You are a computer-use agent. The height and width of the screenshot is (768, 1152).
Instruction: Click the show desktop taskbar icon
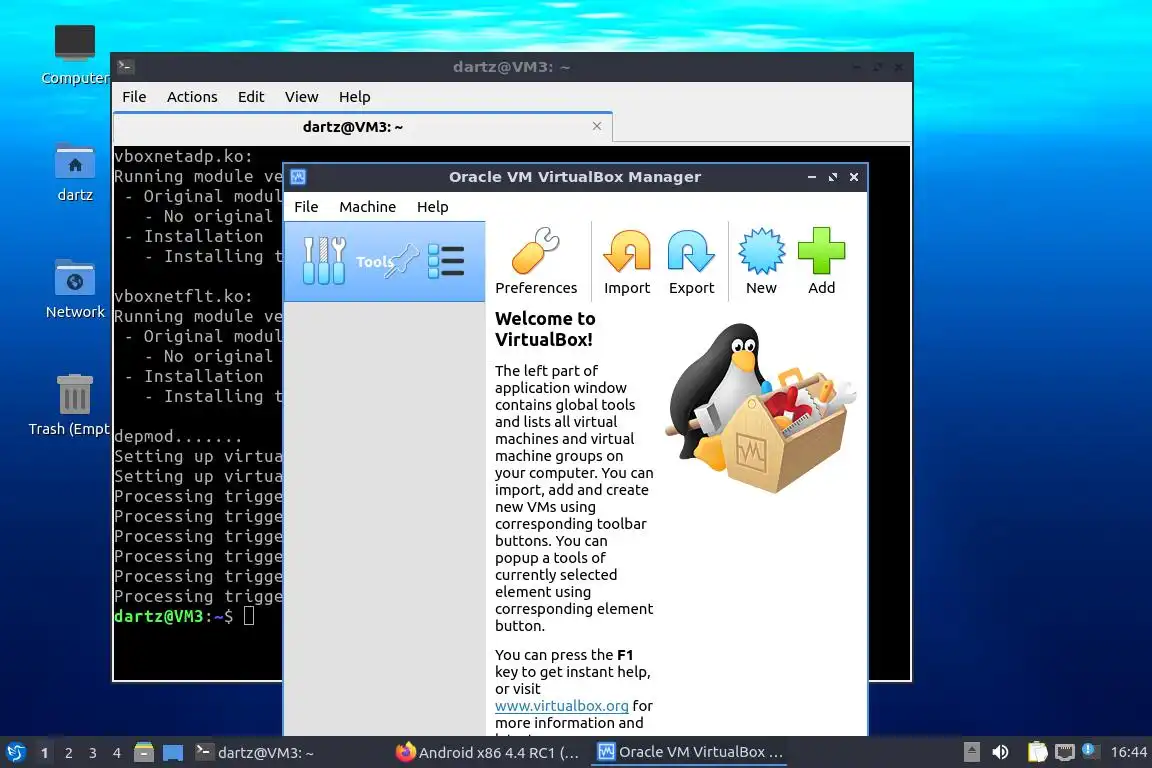click(x=173, y=752)
